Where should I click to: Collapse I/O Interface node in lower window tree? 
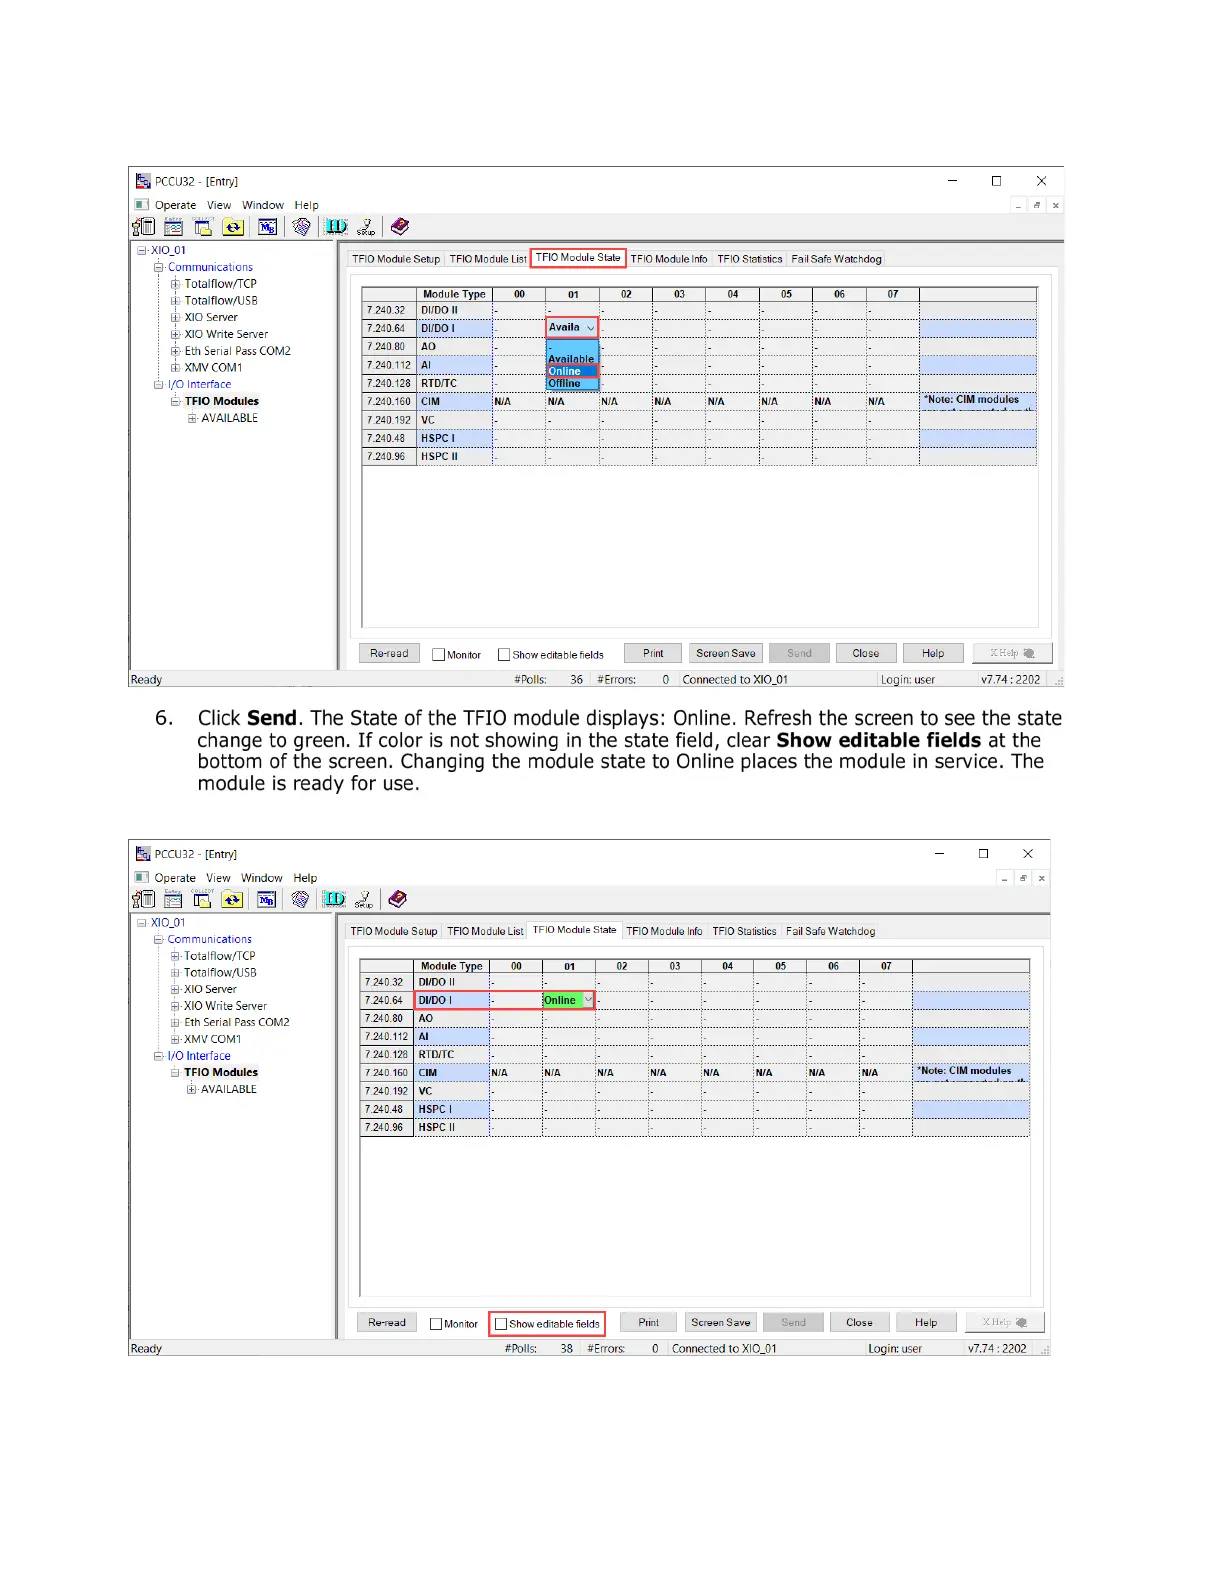pos(158,1056)
